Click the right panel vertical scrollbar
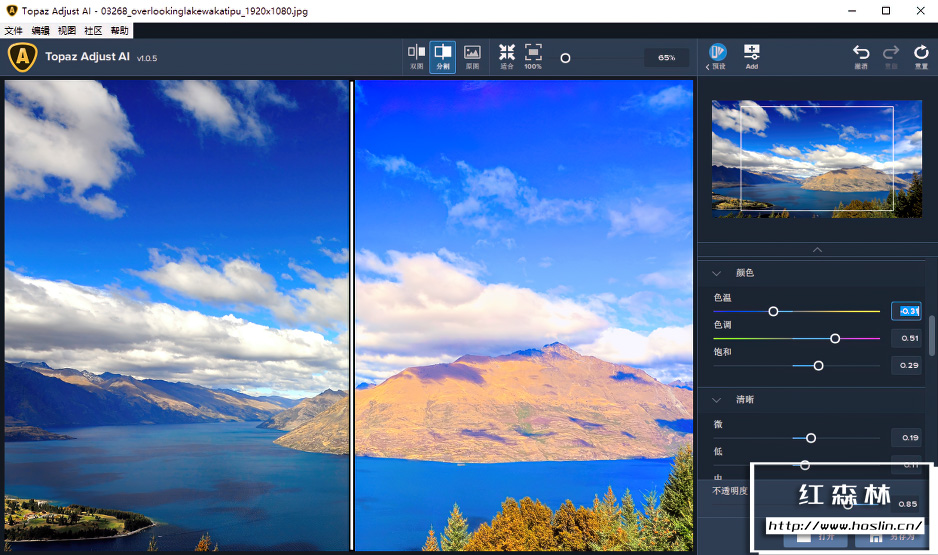The image size is (938, 555). pyautogui.click(x=931, y=336)
